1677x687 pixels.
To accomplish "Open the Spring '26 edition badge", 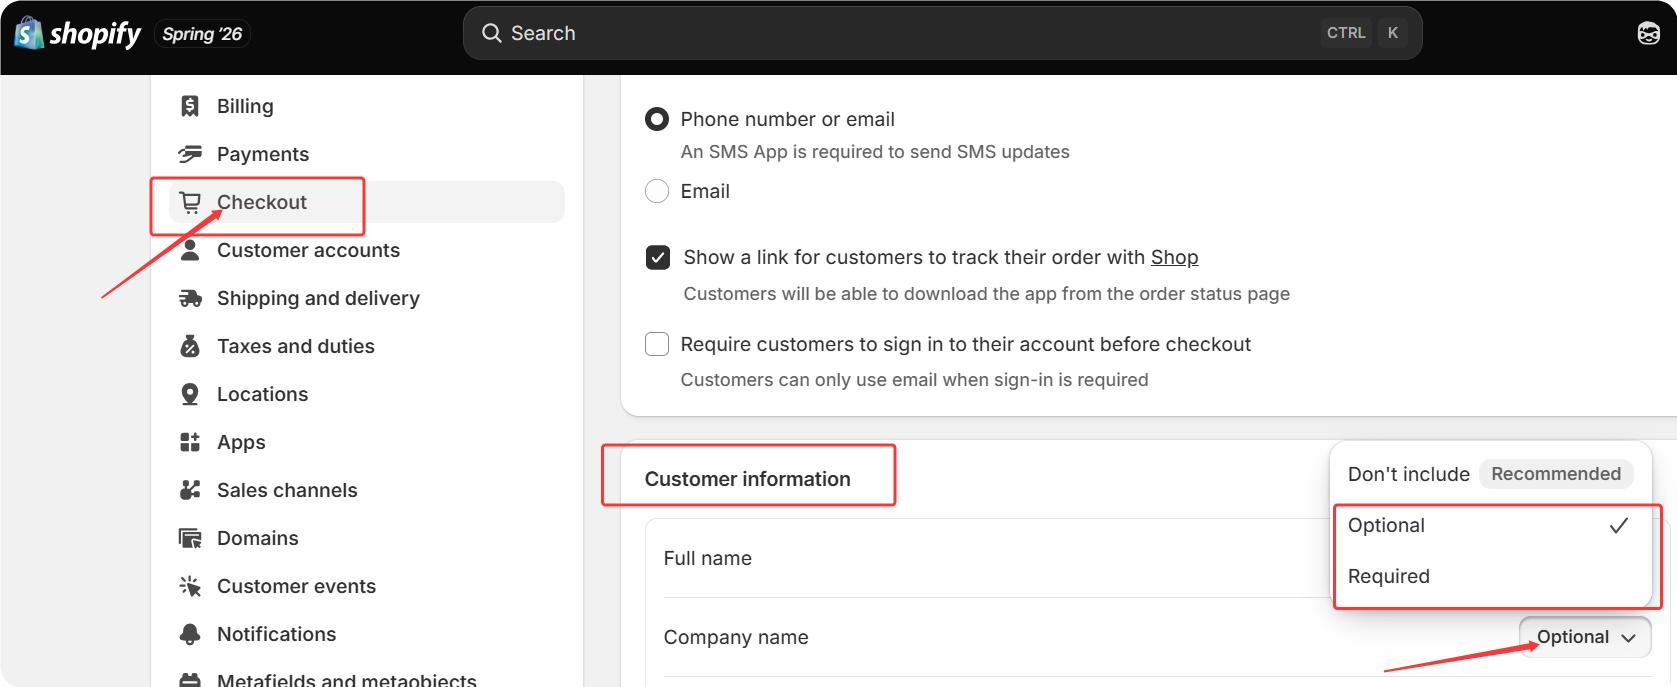I will (x=202, y=34).
